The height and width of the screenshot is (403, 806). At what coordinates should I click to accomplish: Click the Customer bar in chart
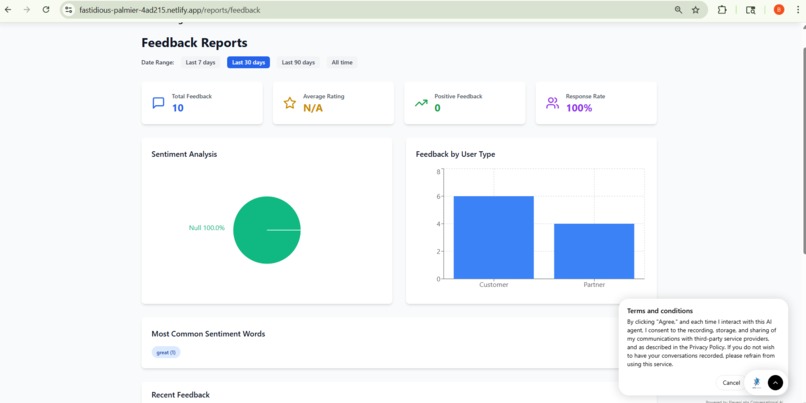(x=493, y=237)
